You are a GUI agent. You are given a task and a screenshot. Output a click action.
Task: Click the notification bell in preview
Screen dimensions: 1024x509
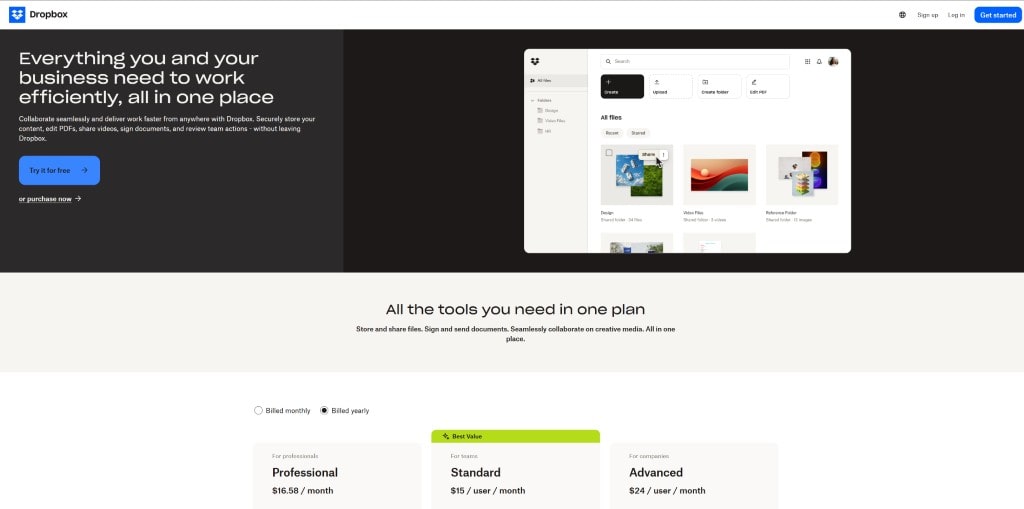click(819, 61)
